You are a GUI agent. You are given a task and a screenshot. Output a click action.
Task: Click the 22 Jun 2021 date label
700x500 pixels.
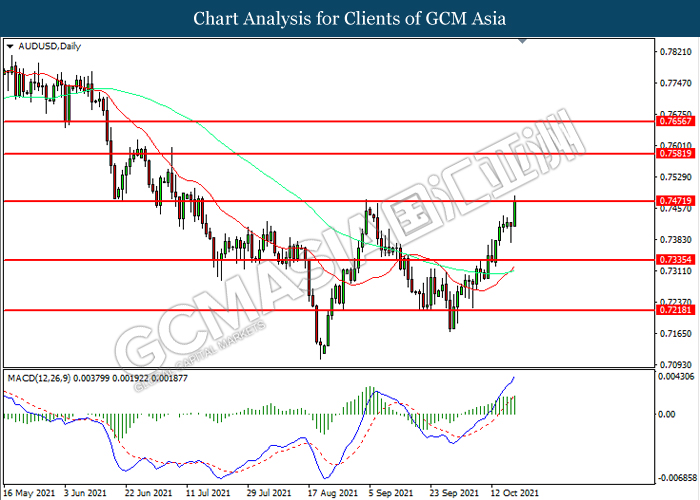point(149,493)
